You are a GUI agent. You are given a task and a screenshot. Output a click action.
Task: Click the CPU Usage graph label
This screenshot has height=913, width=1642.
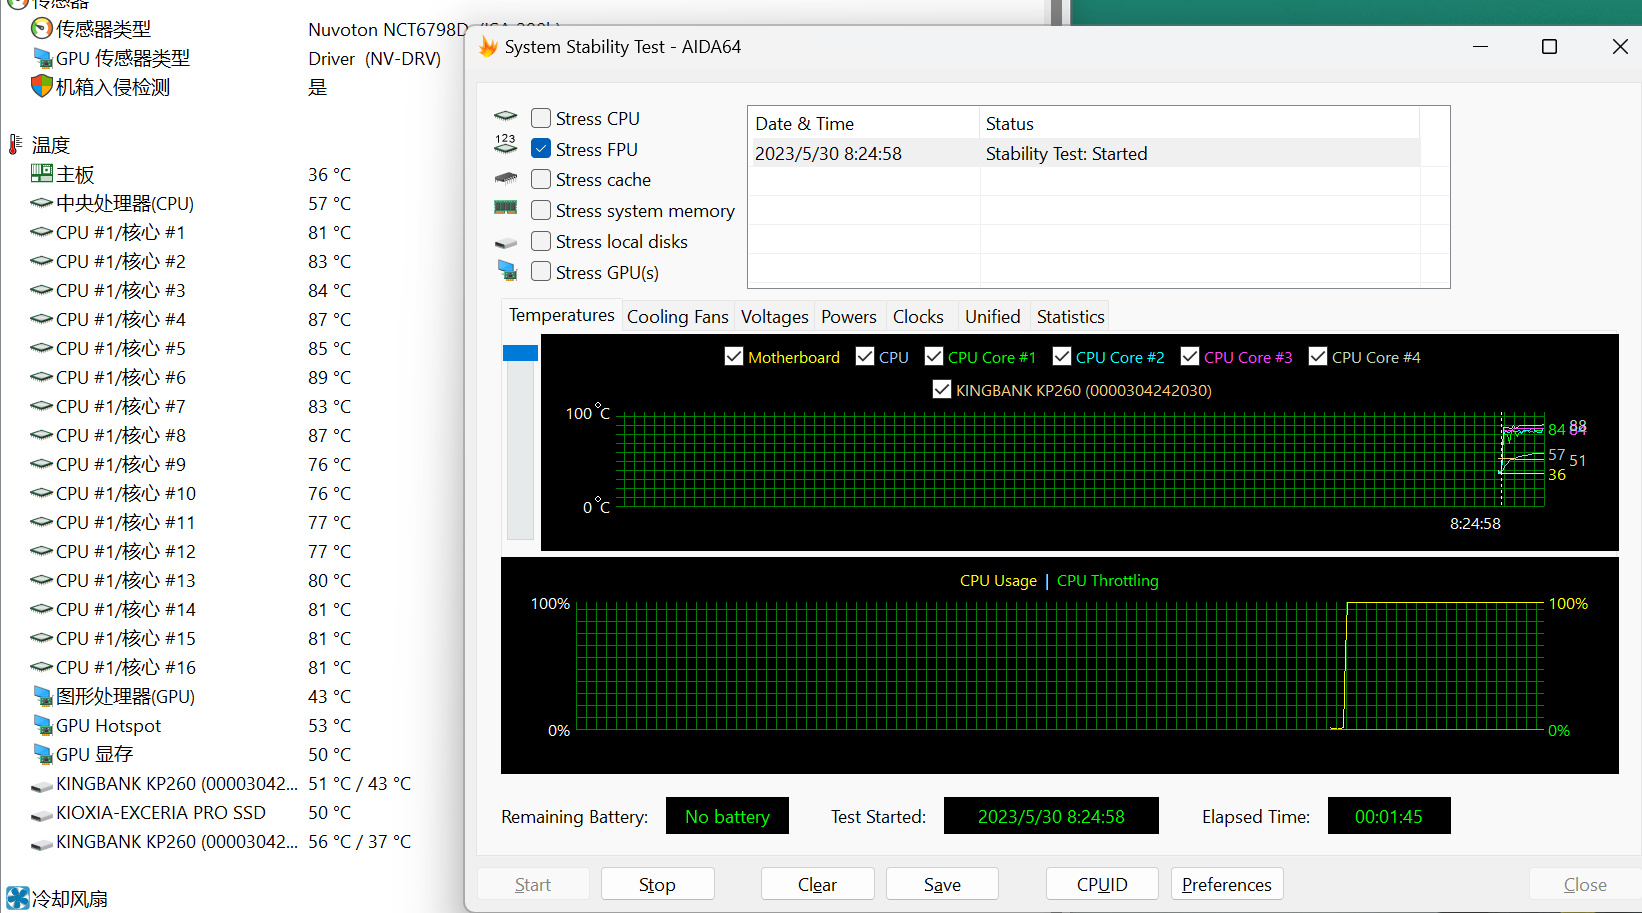[998, 580]
